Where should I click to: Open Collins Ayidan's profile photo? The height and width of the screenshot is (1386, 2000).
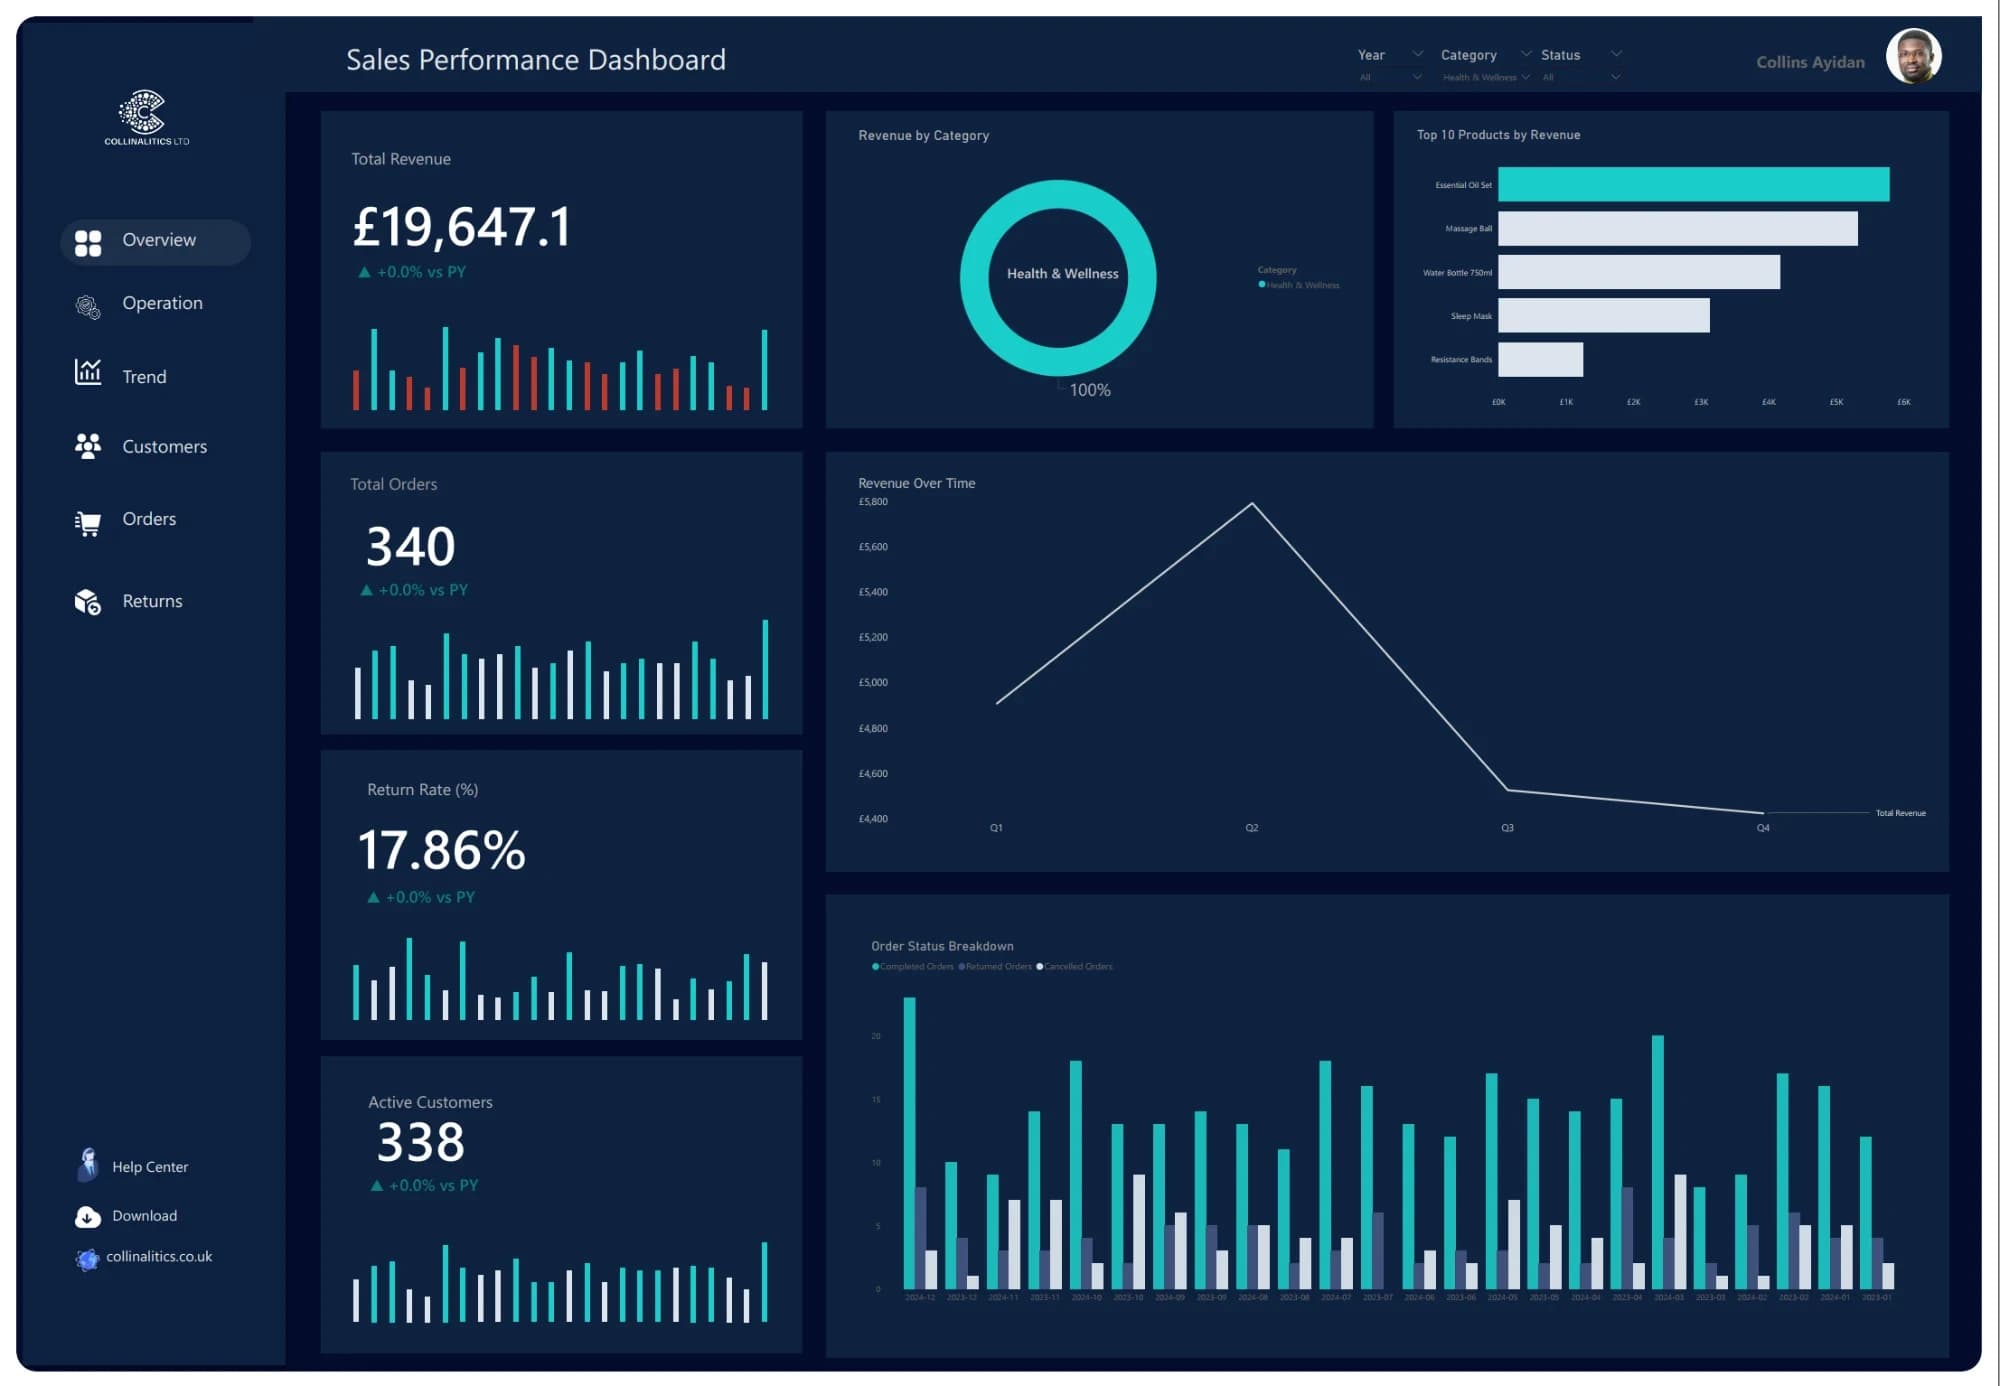(x=1913, y=56)
